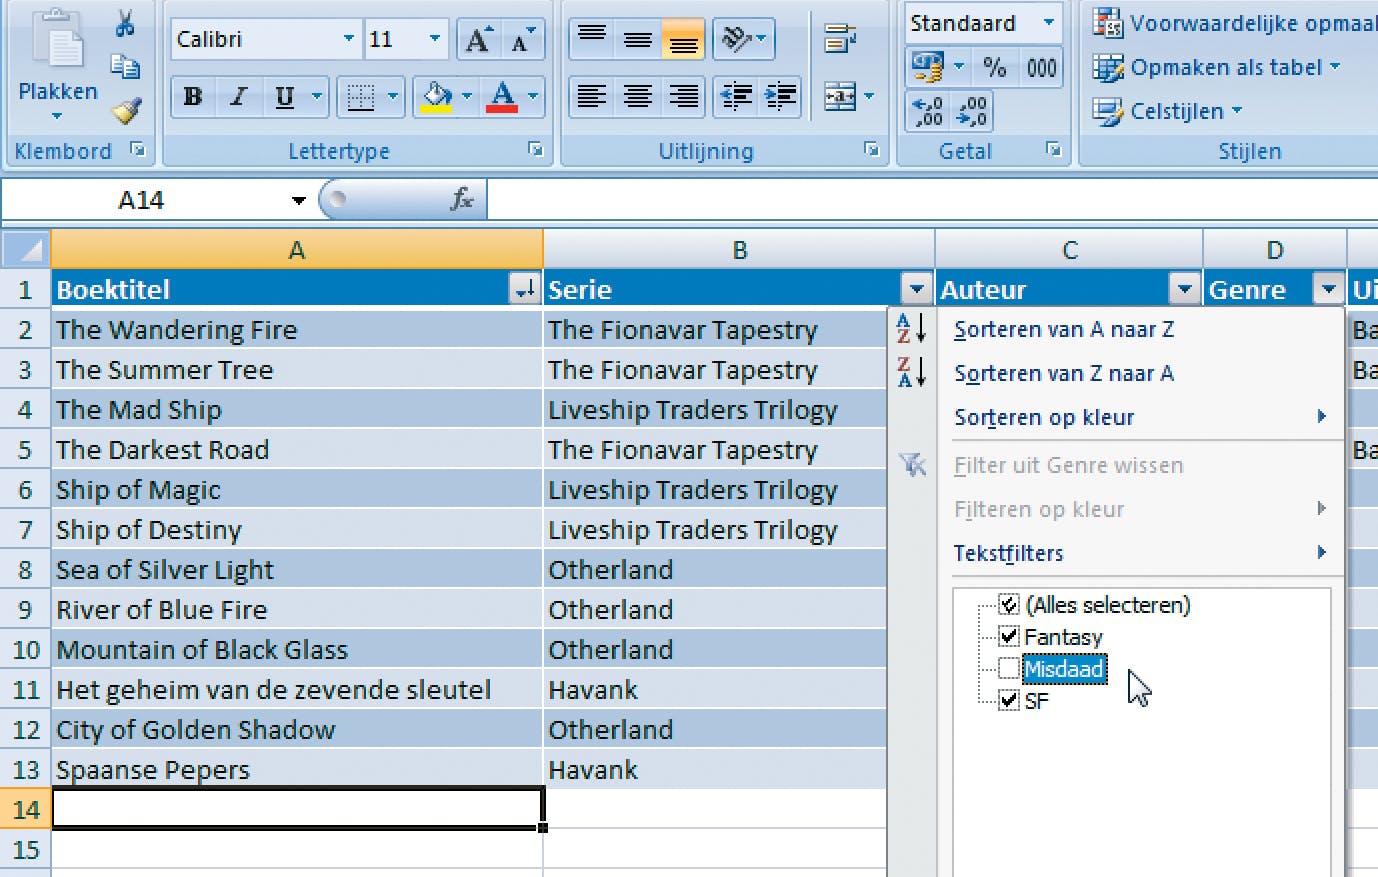Choose Sorteren van A naar Z
Viewport: 1378px width, 877px height.
[1064, 329]
